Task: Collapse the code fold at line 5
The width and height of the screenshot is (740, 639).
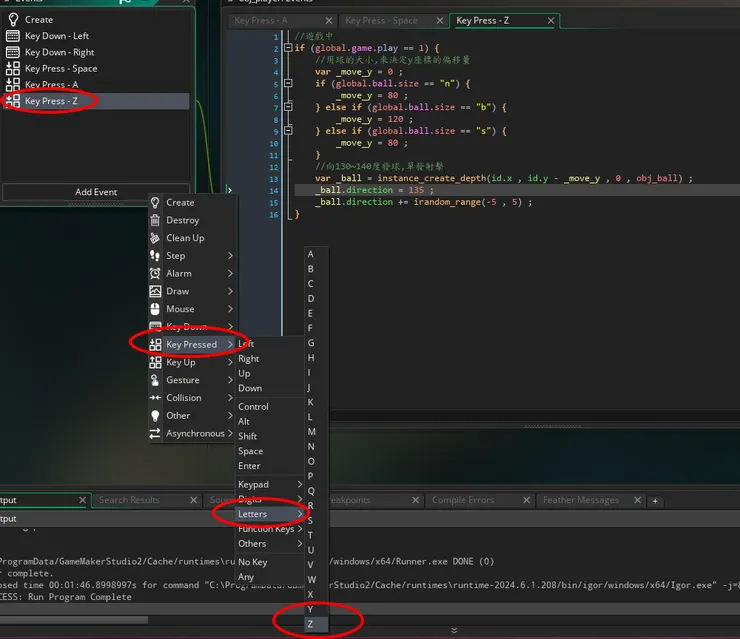Action: point(288,83)
